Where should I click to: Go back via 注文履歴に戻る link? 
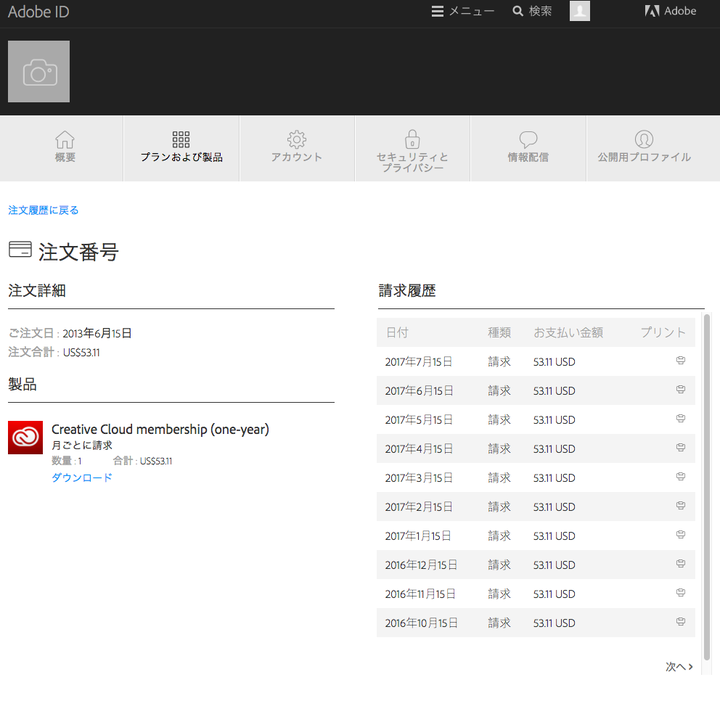[x=43, y=210]
